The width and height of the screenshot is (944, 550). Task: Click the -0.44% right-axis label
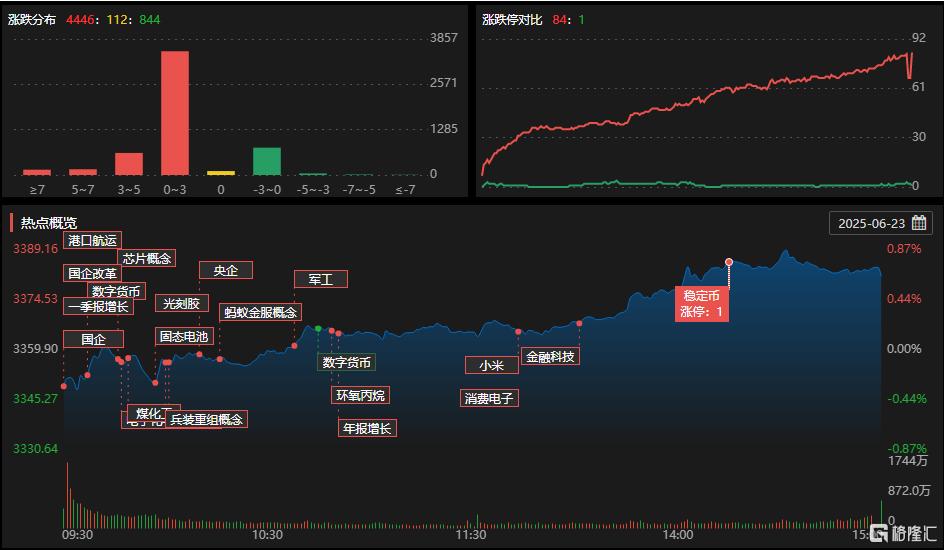[x=907, y=398]
